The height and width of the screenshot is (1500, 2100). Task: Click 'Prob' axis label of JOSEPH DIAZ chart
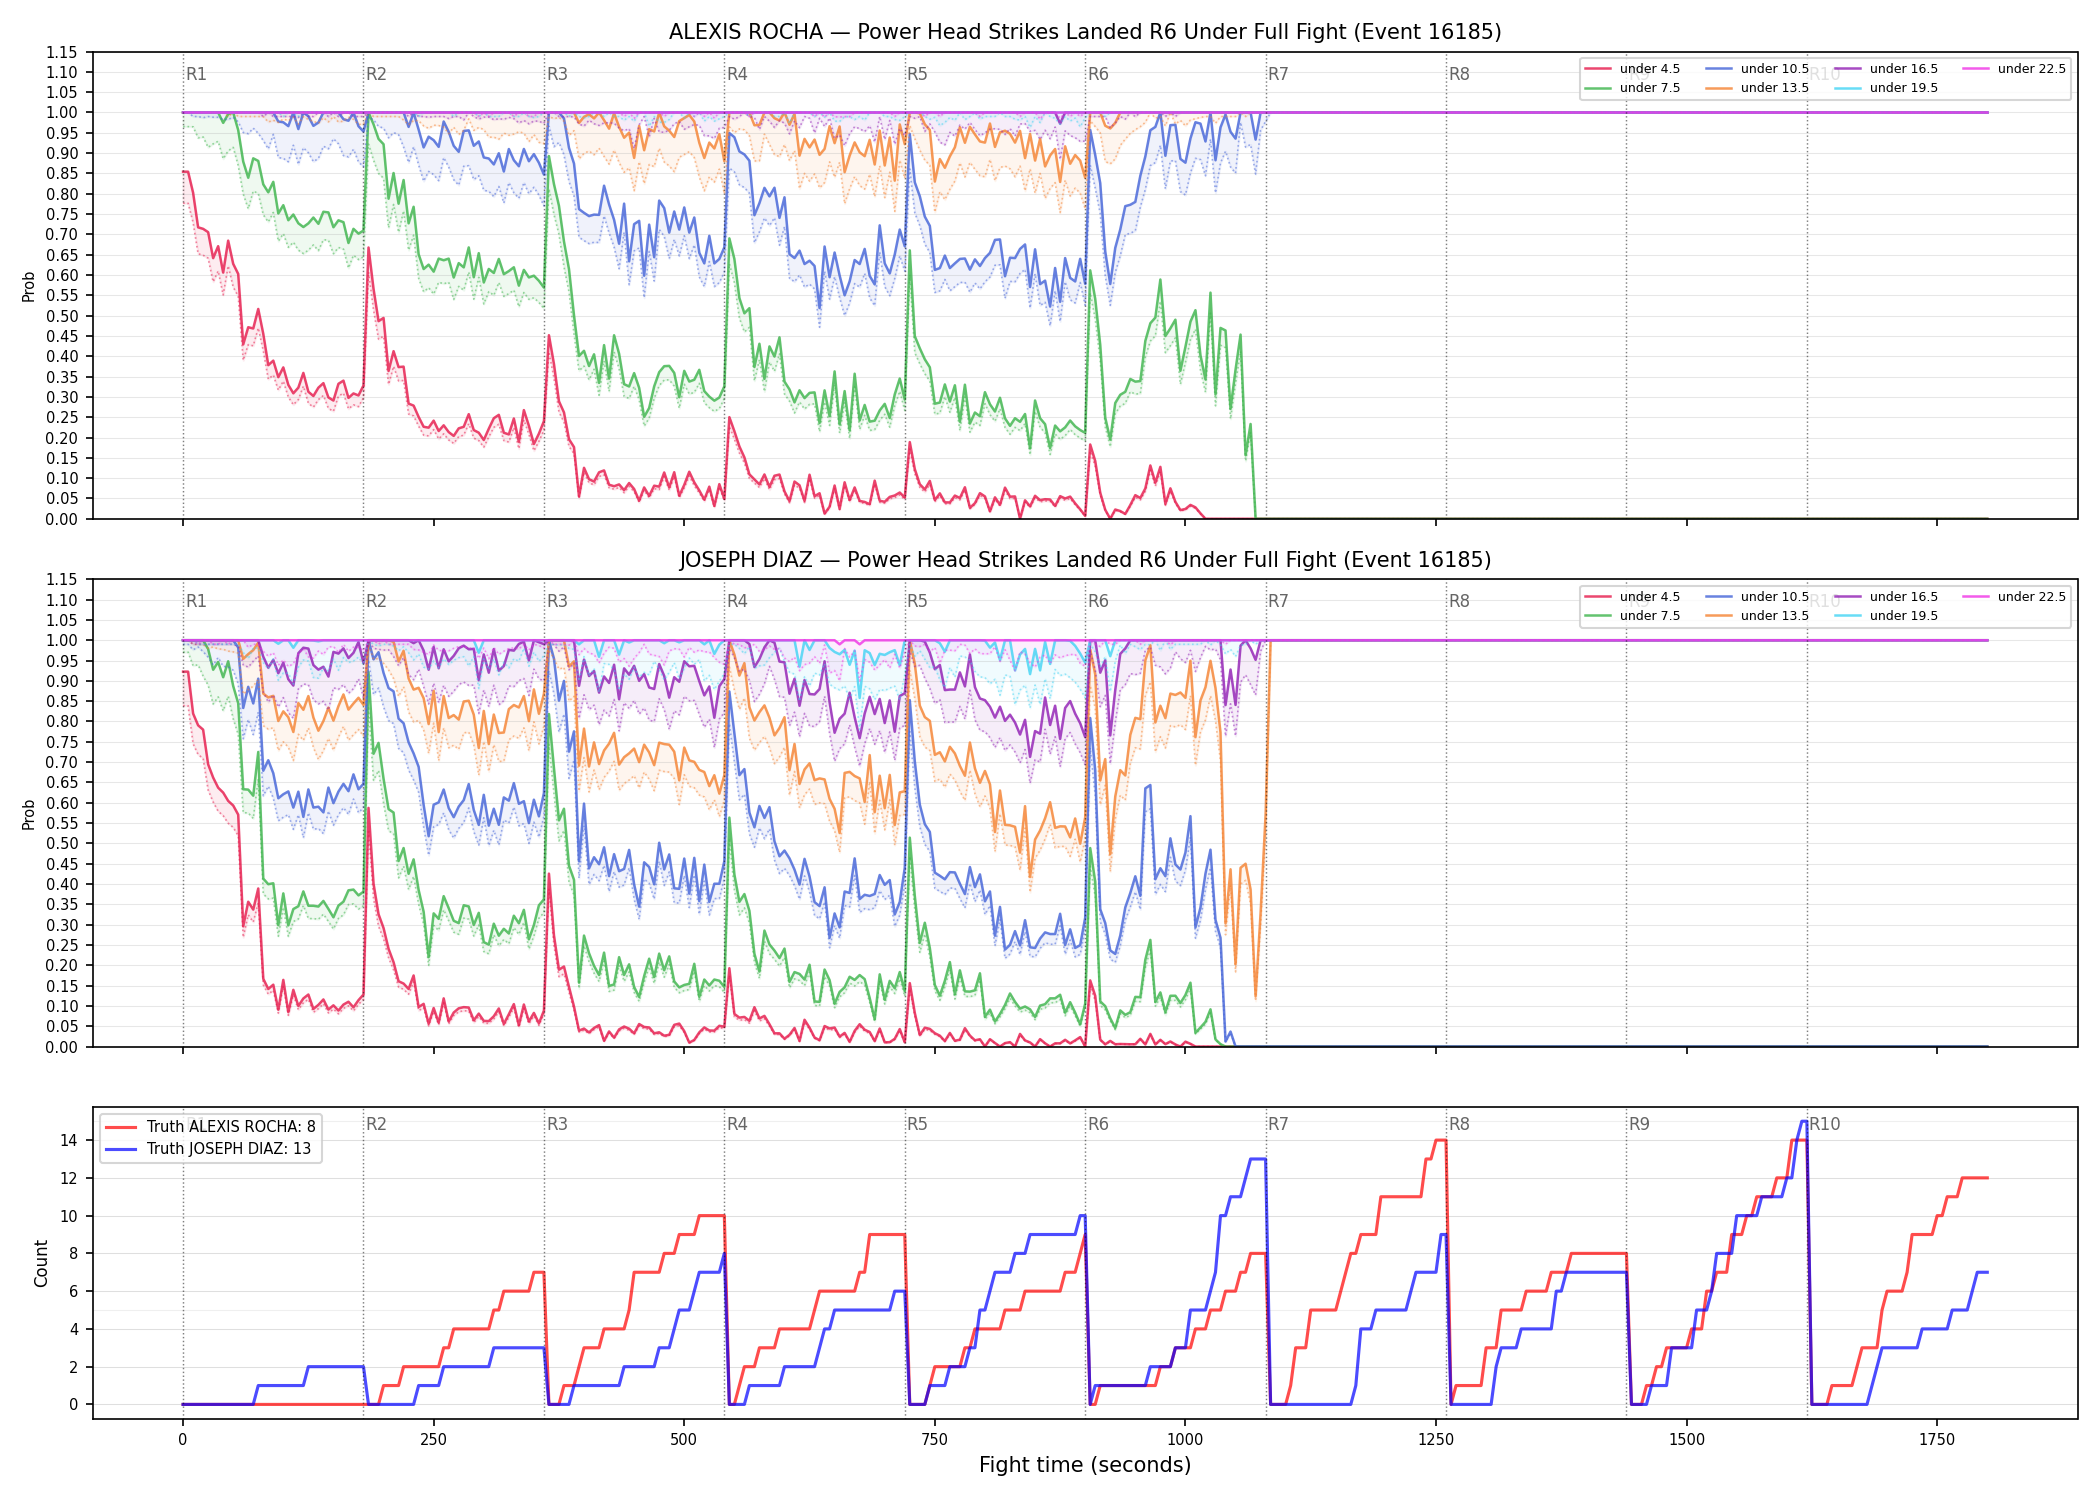coord(28,814)
